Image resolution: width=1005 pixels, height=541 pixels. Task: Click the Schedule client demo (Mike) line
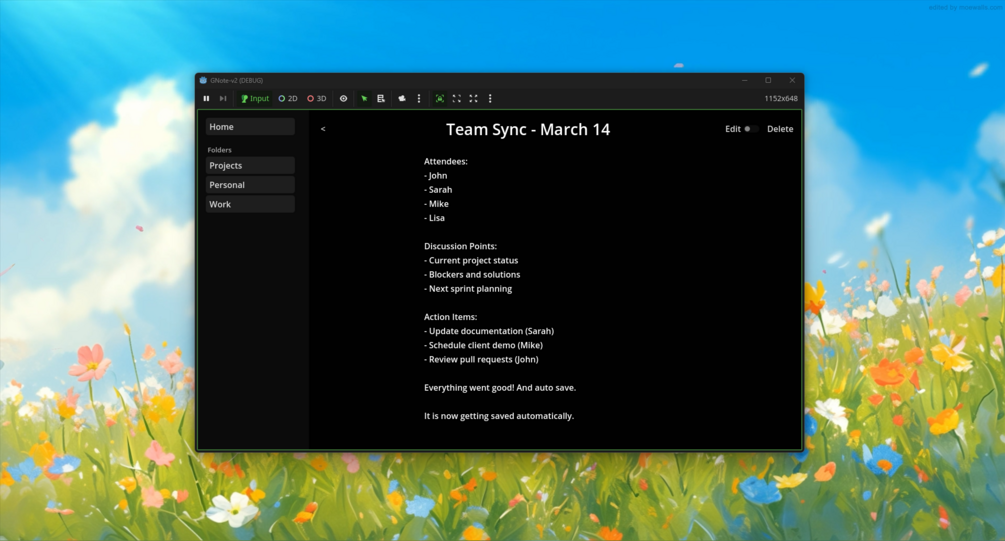point(483,345)
